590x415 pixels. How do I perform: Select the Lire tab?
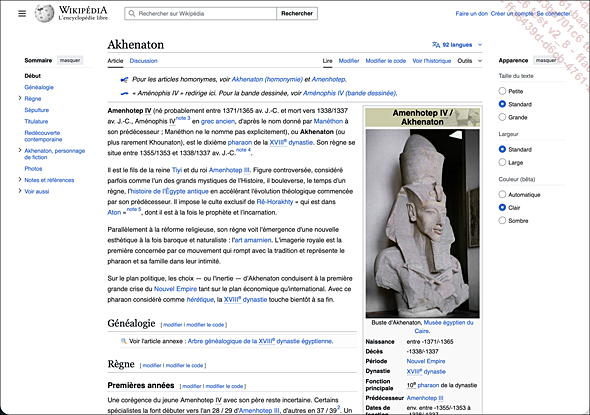click(327, 61)
